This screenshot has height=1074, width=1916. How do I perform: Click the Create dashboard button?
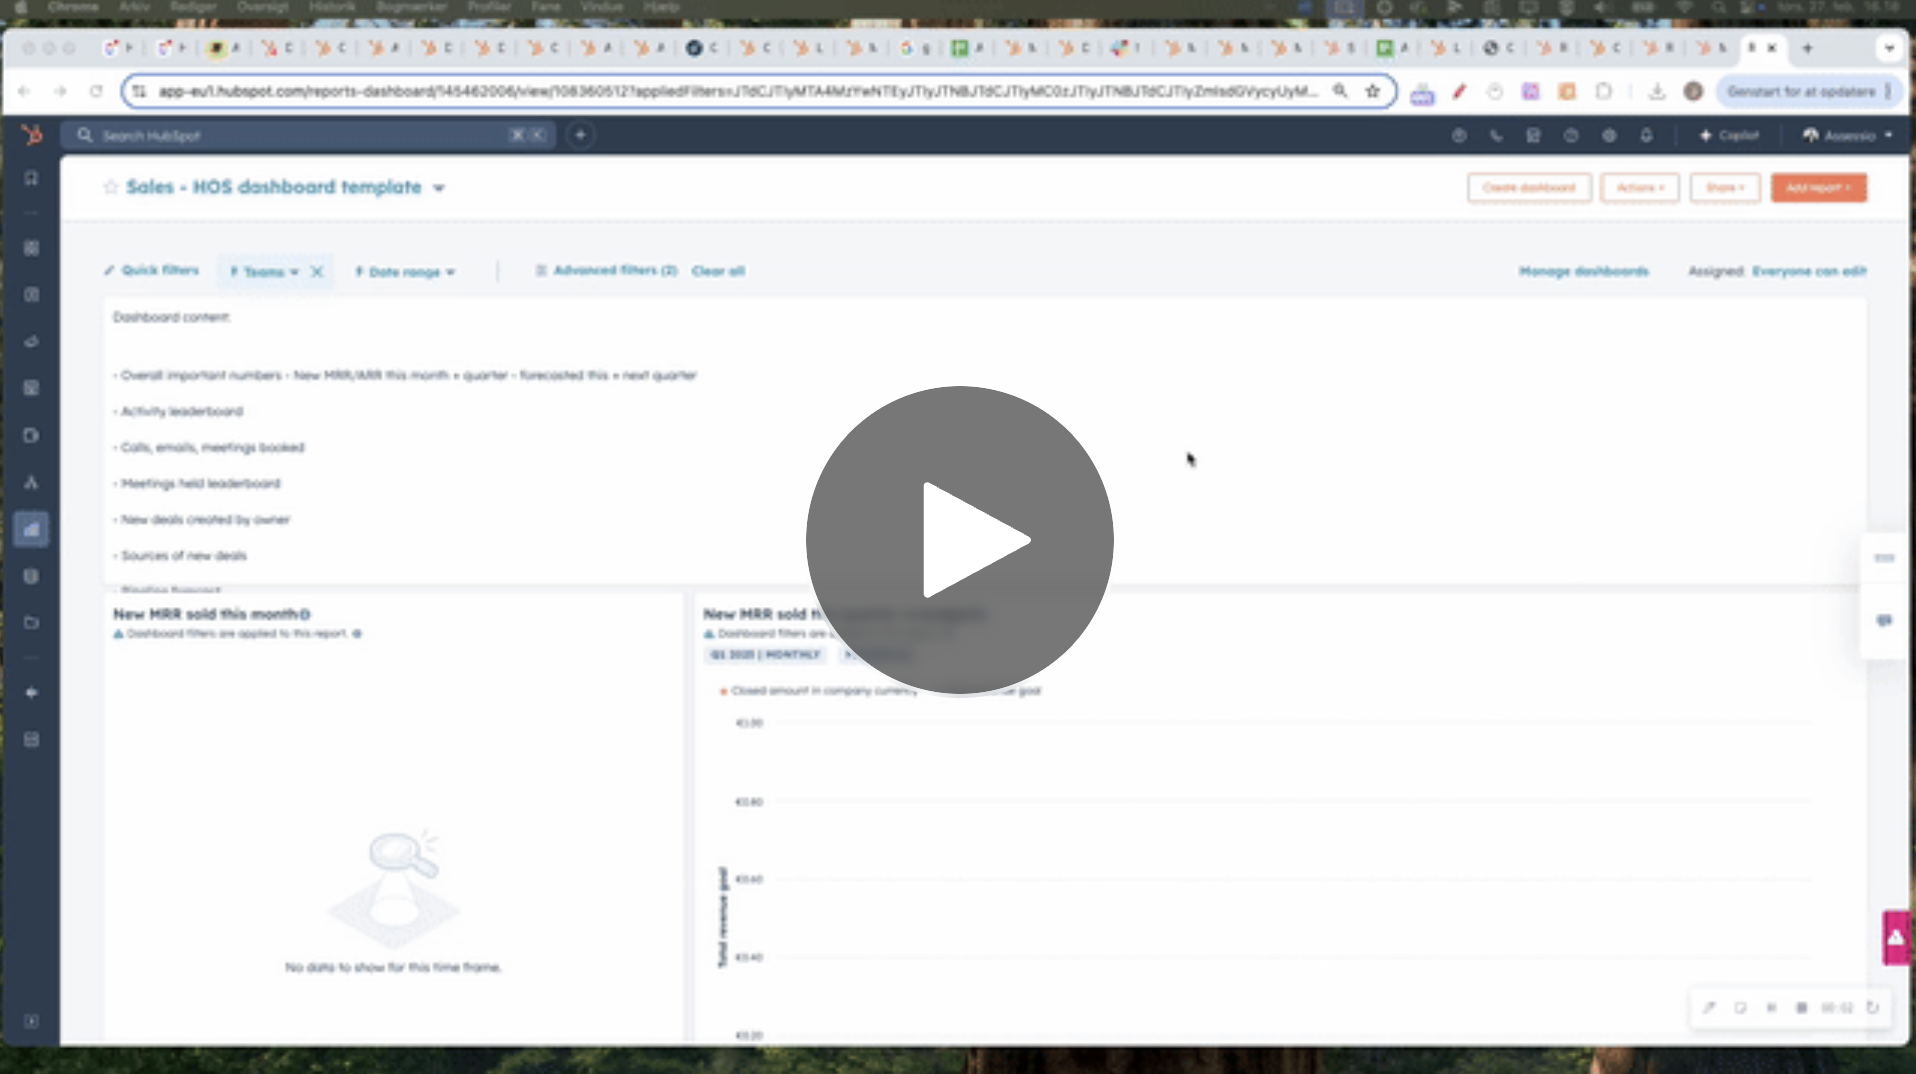coord(1528,188)
